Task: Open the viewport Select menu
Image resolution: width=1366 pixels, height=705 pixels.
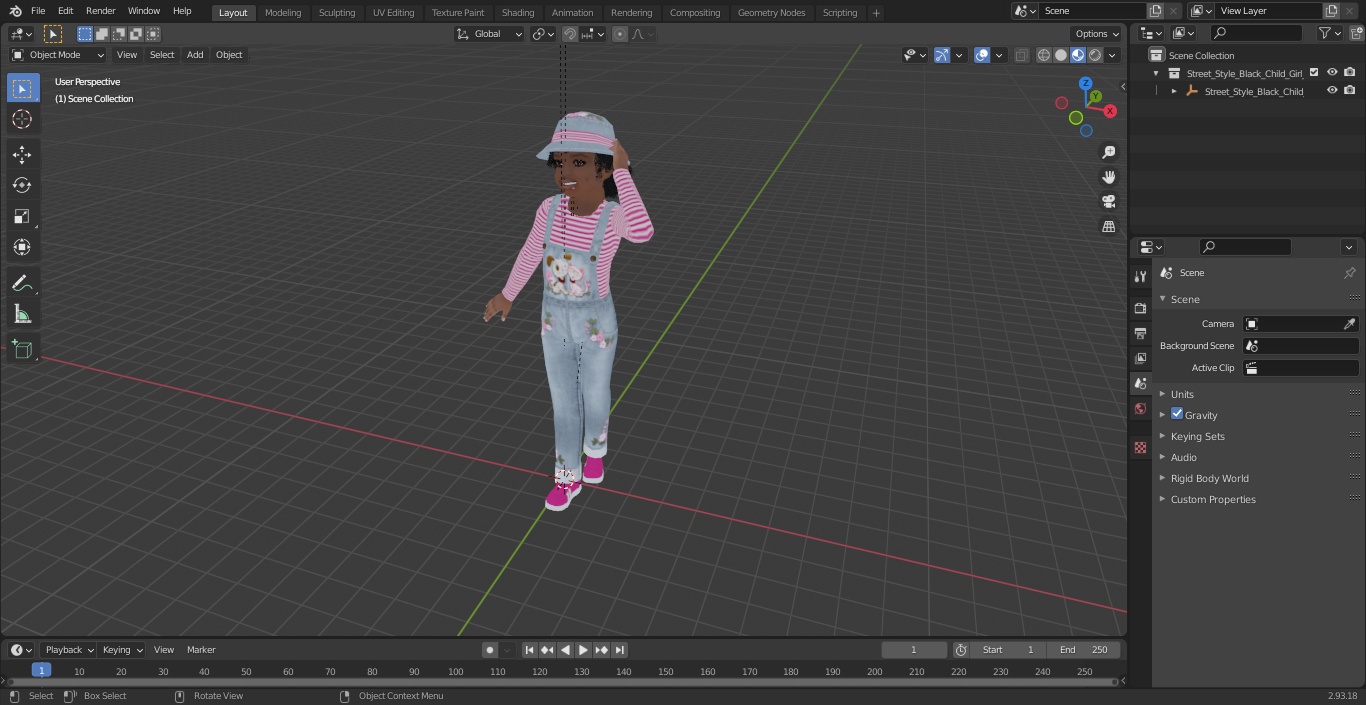Action: coord(162,55)
